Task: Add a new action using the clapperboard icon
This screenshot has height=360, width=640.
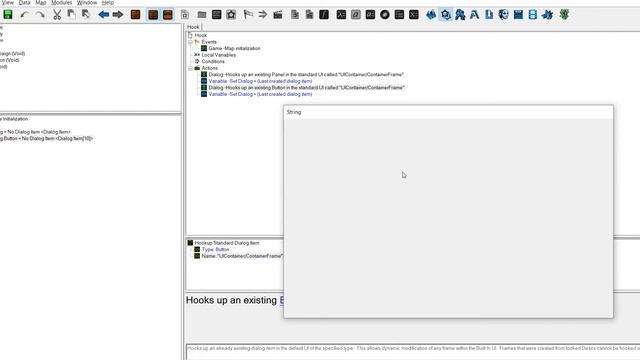Action: (278, 15)
